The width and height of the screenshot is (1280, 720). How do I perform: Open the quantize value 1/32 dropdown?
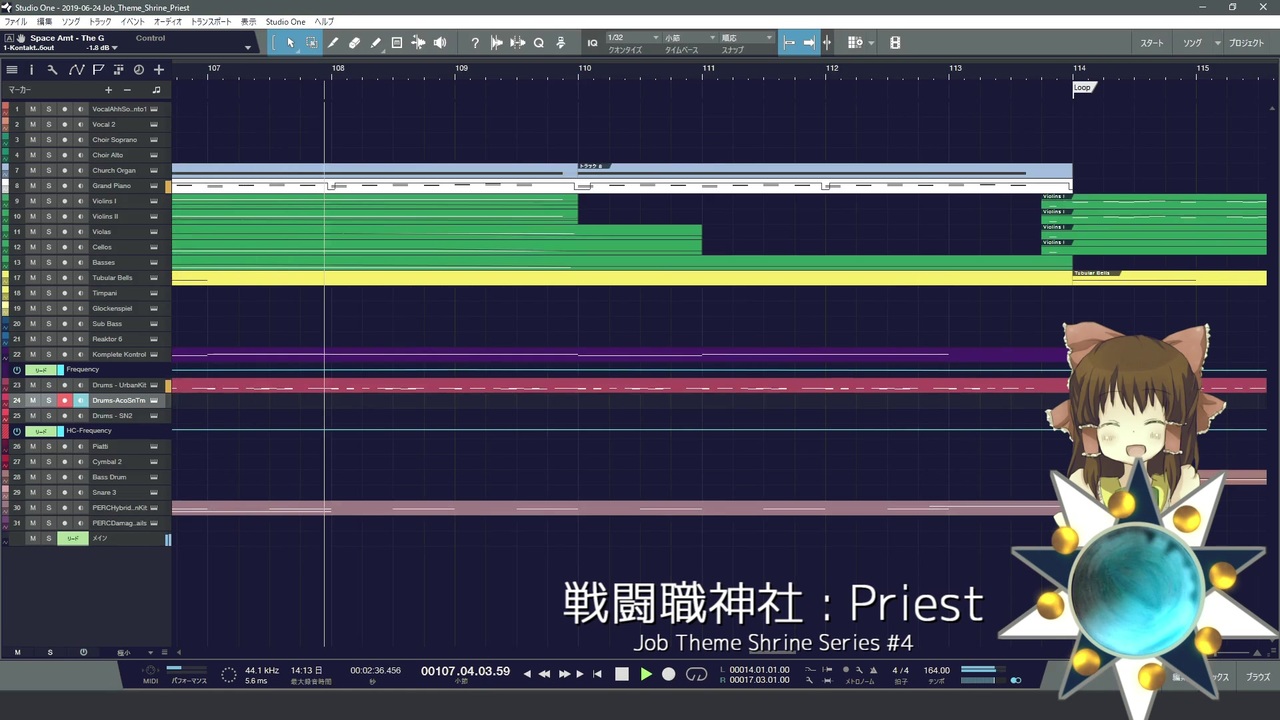[632, 38]
